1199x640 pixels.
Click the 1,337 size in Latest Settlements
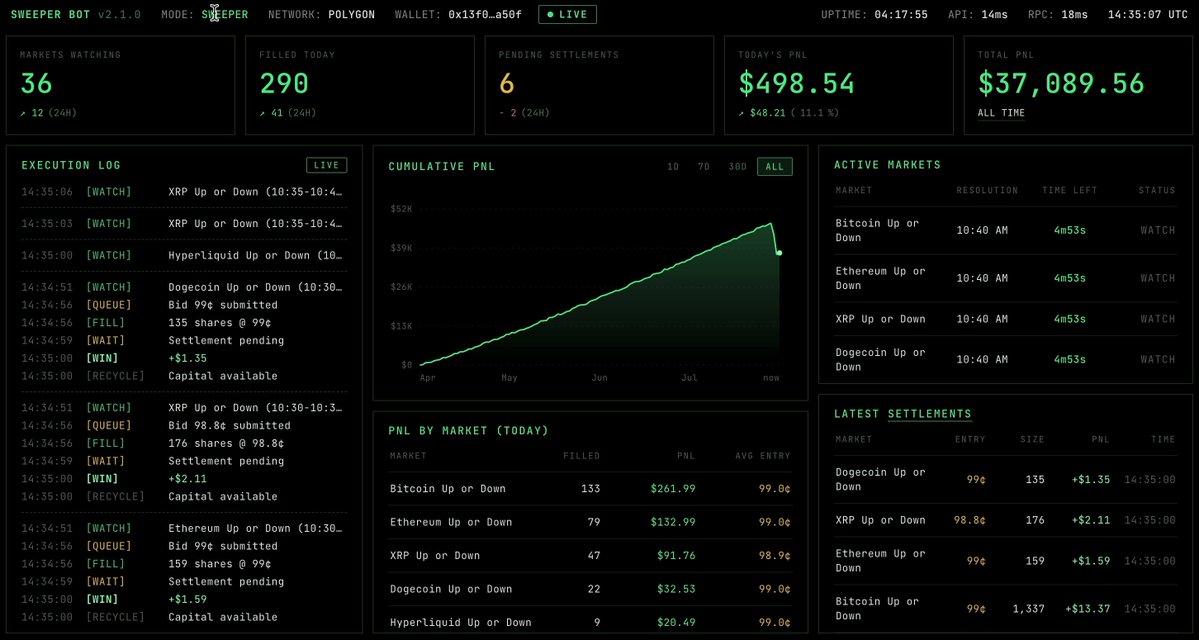tap(1028, 609)
